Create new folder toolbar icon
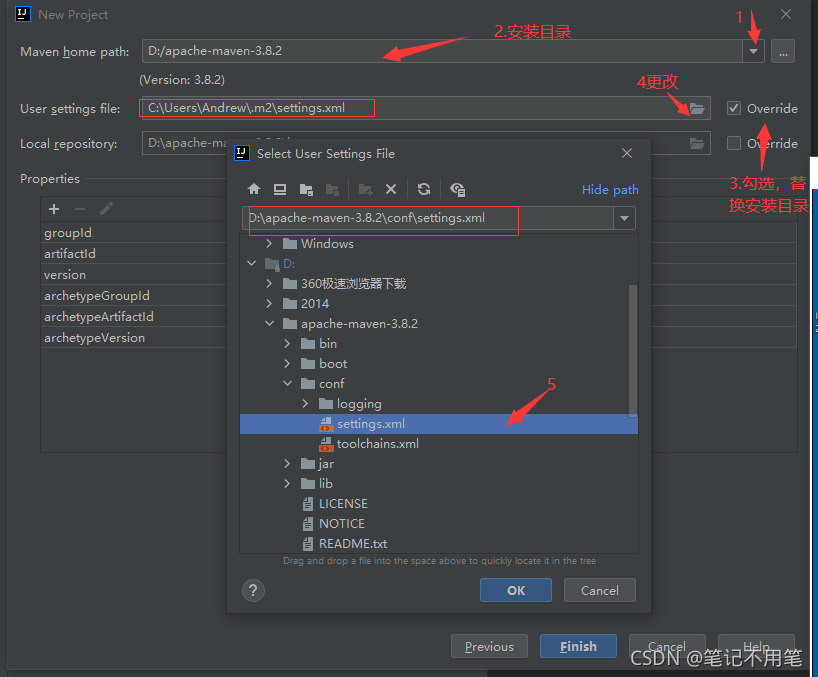This screenshot has width=818, height=677. (x=366, y=189)
